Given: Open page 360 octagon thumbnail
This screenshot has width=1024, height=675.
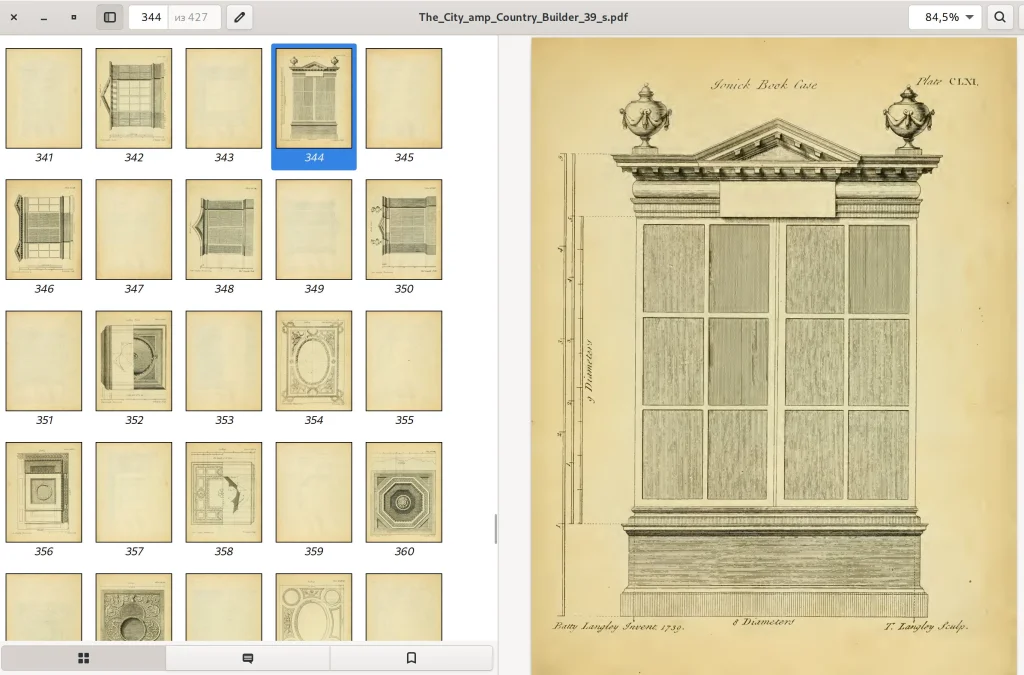Looking at the screenshot, I should tap(404, 492).
